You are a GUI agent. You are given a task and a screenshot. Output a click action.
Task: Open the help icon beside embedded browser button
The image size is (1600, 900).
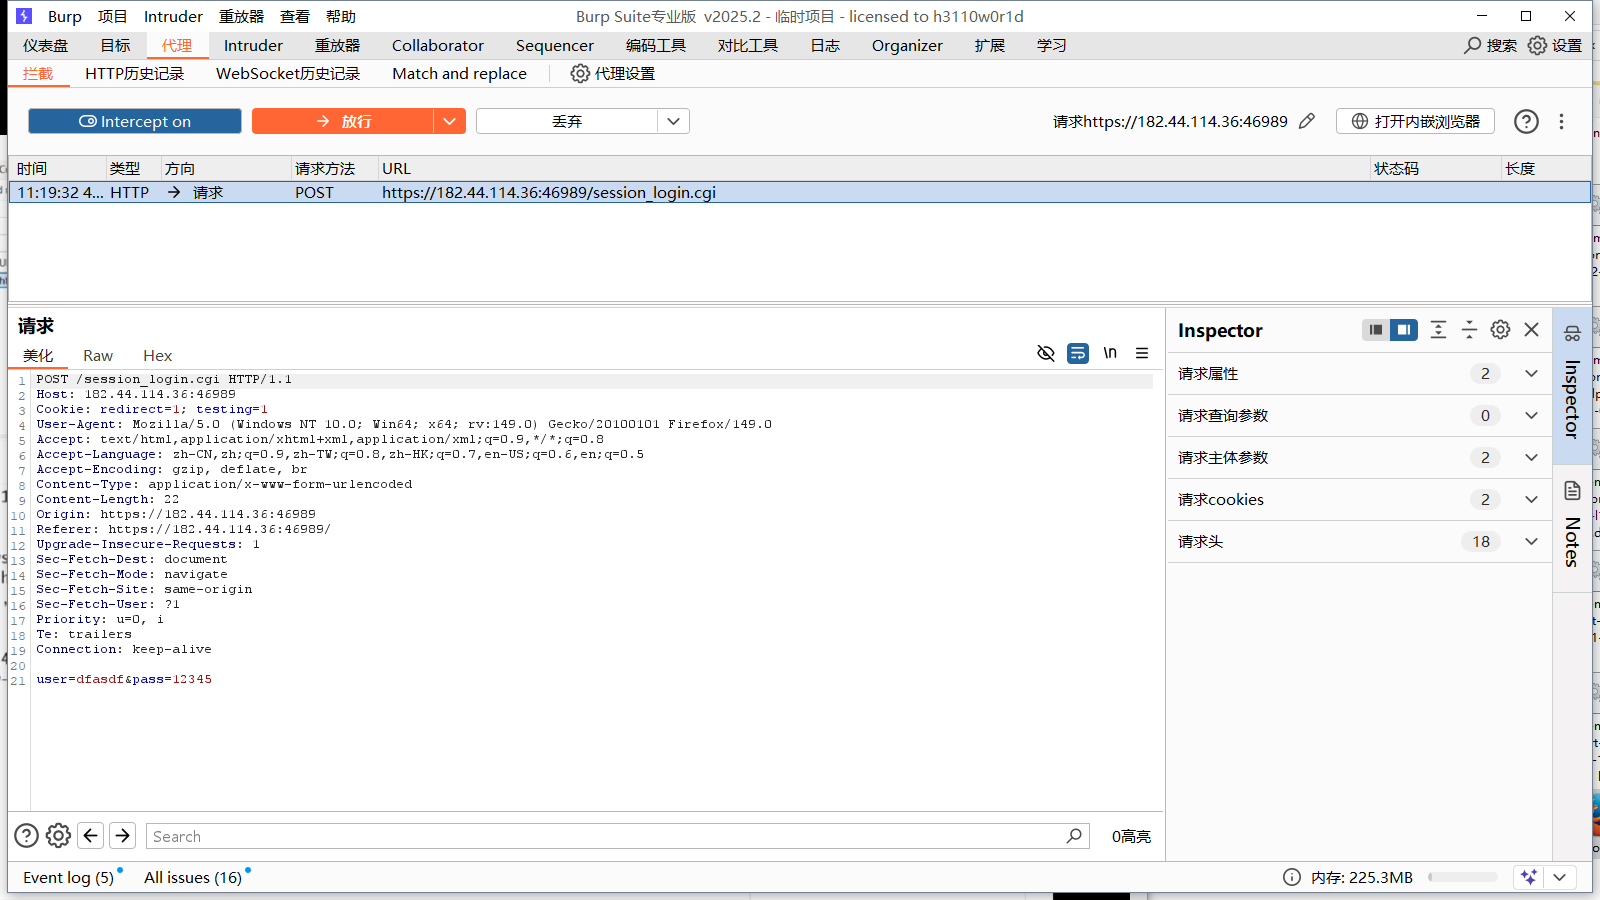[1526, 121]
